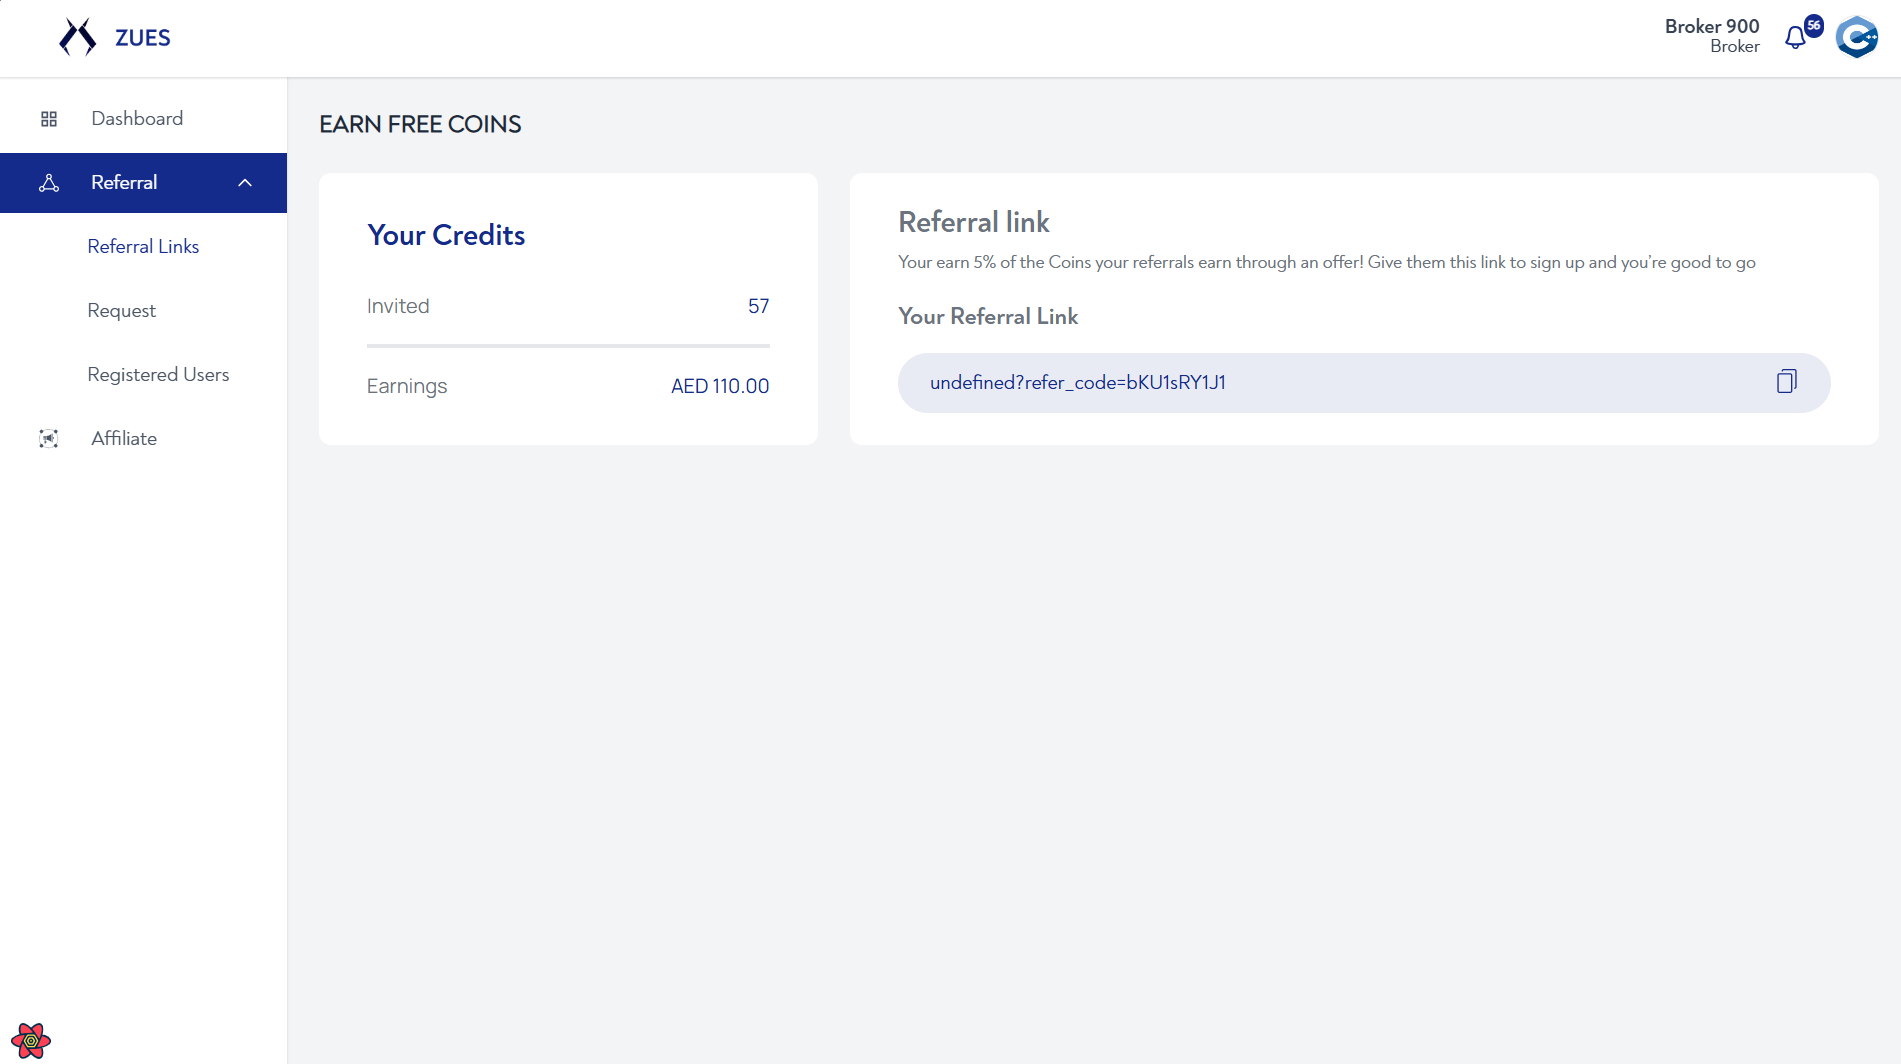The width and height of the screenshot is (1901, 1064).
Task: Click the Dashboard grid icon
Action: [x=49, y=119]
